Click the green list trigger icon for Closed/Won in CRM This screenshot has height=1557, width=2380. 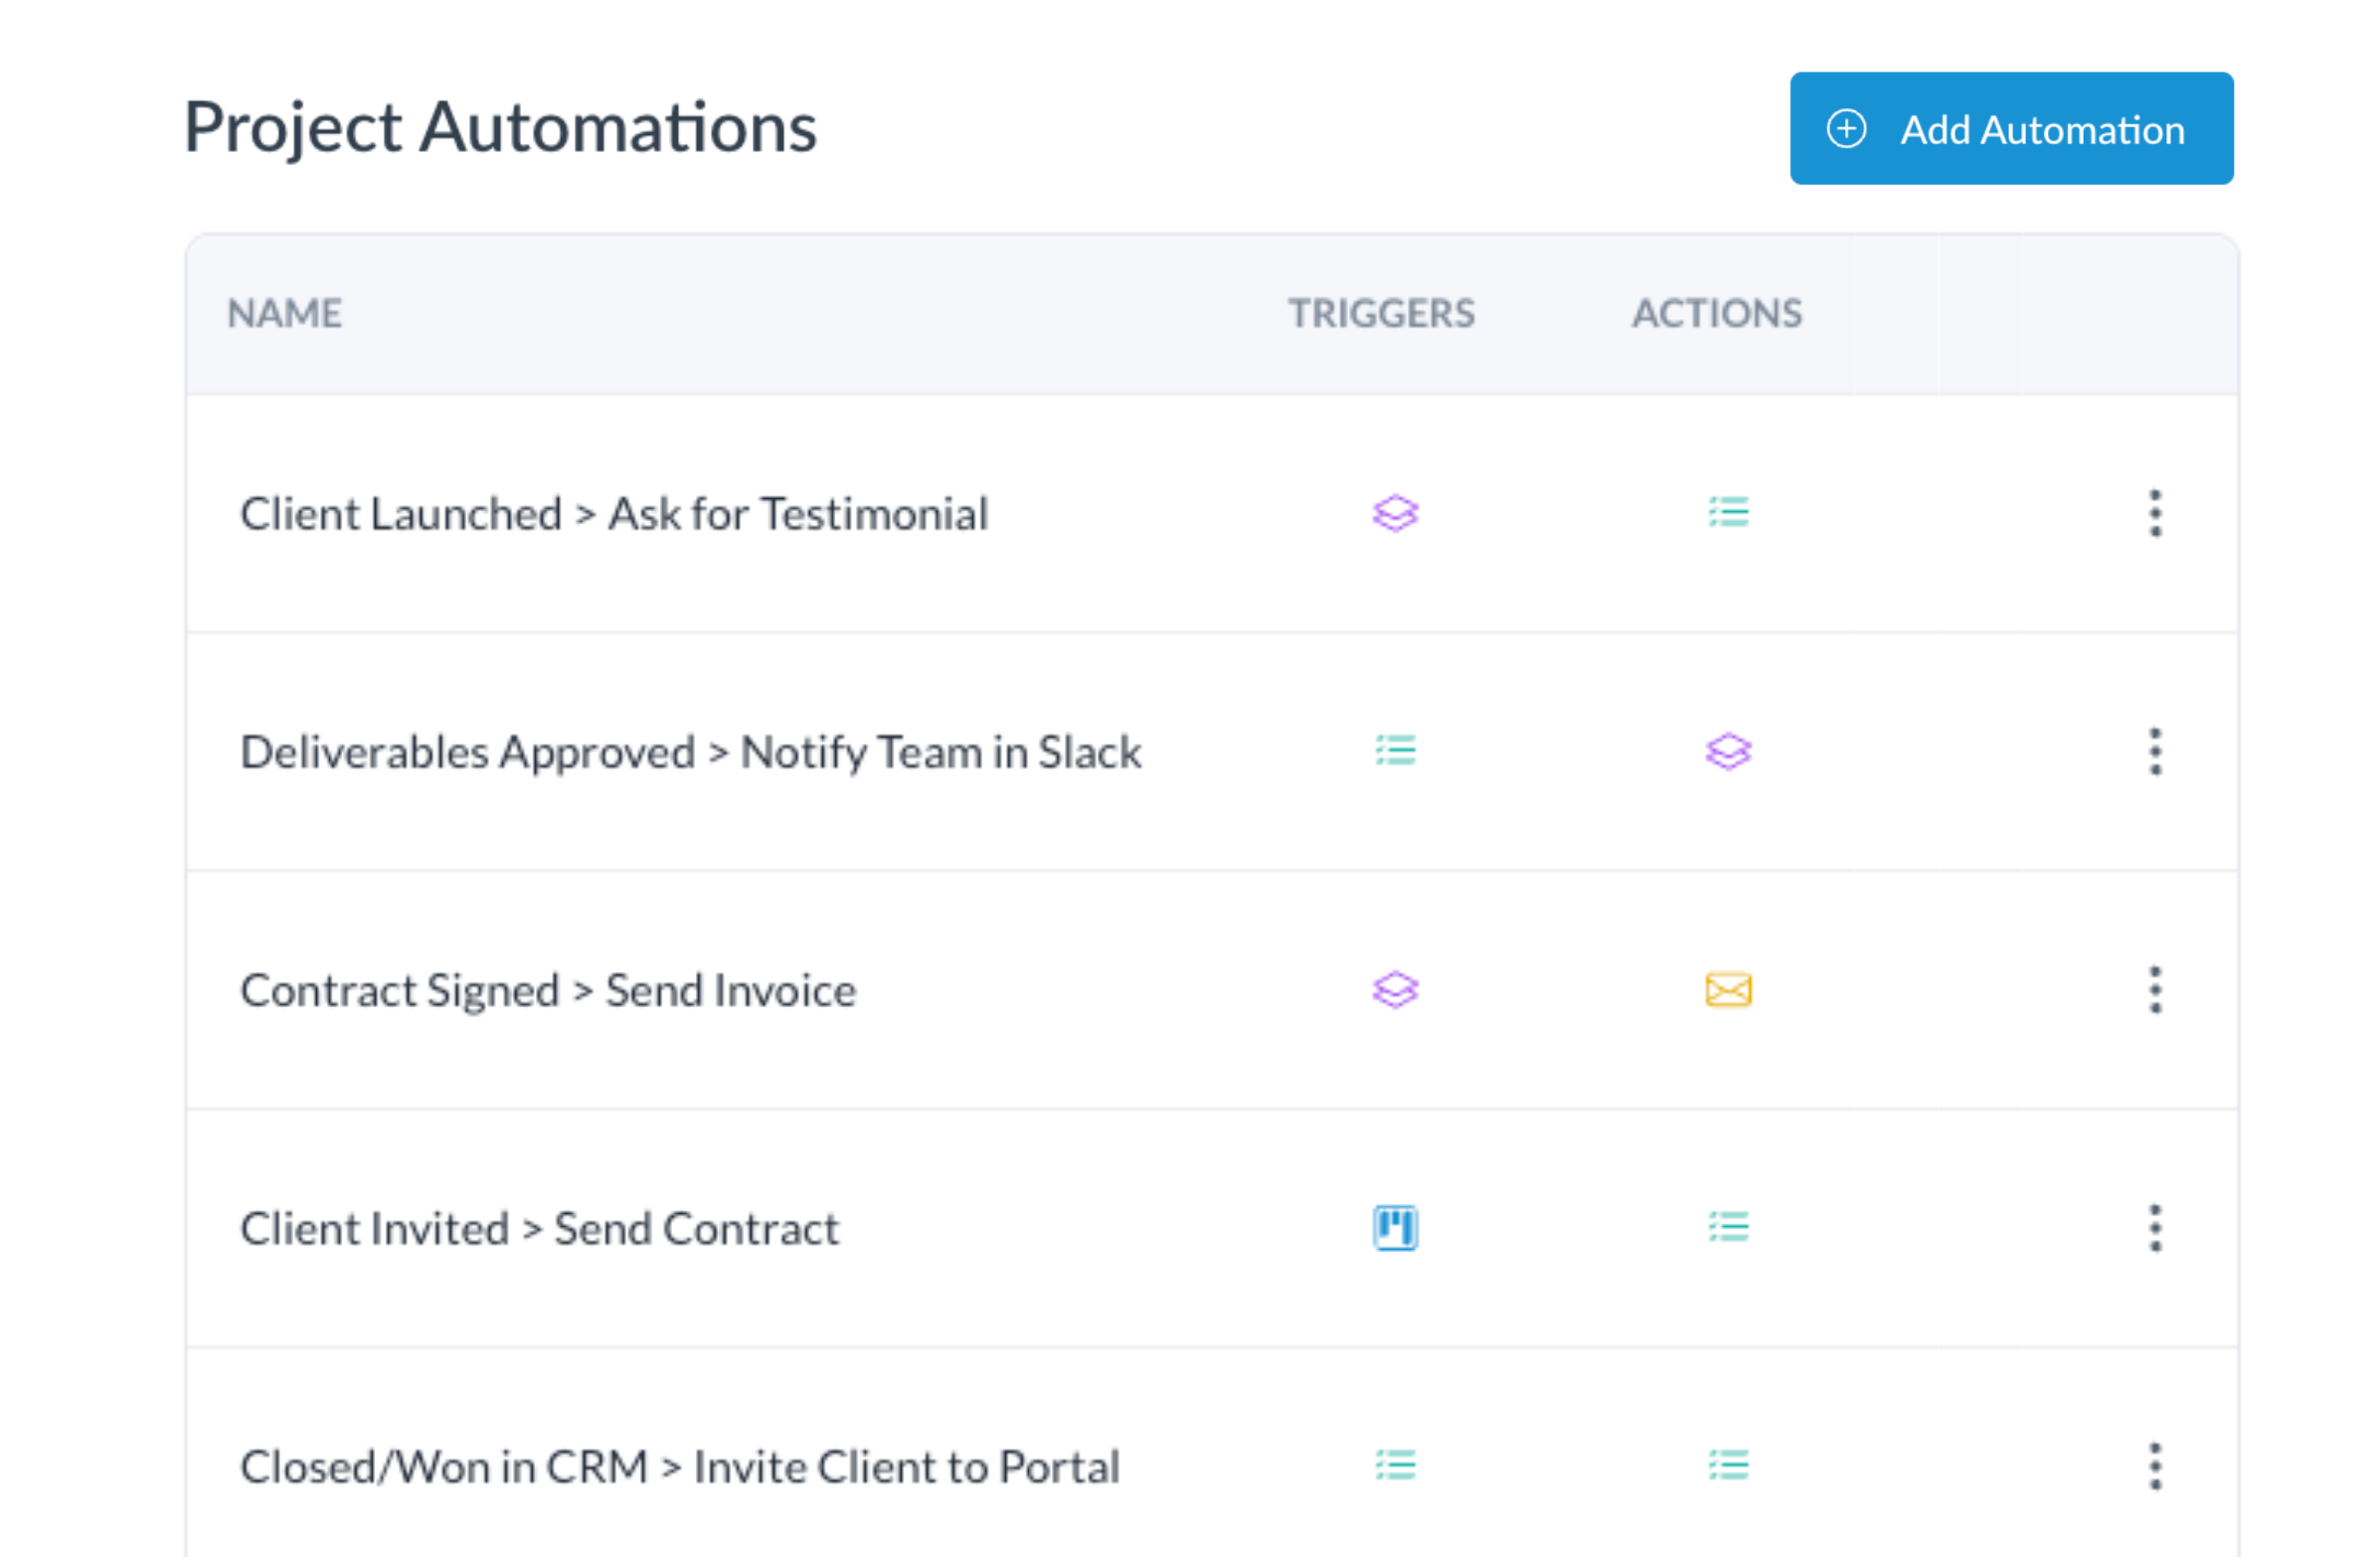coord(1395,1465)
